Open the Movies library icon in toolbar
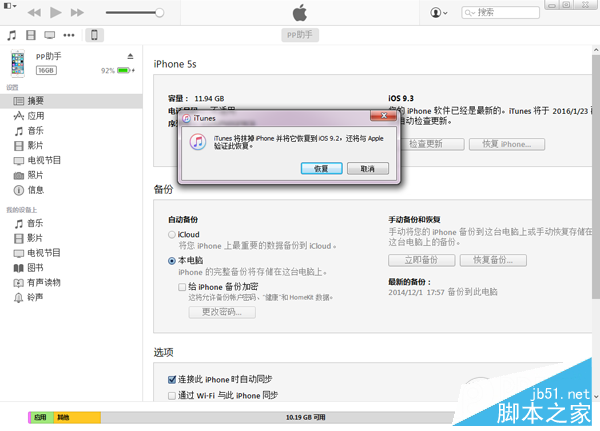The width and height of the screenshot is (600, 431). pyautogui.click(x=31, y=35)
